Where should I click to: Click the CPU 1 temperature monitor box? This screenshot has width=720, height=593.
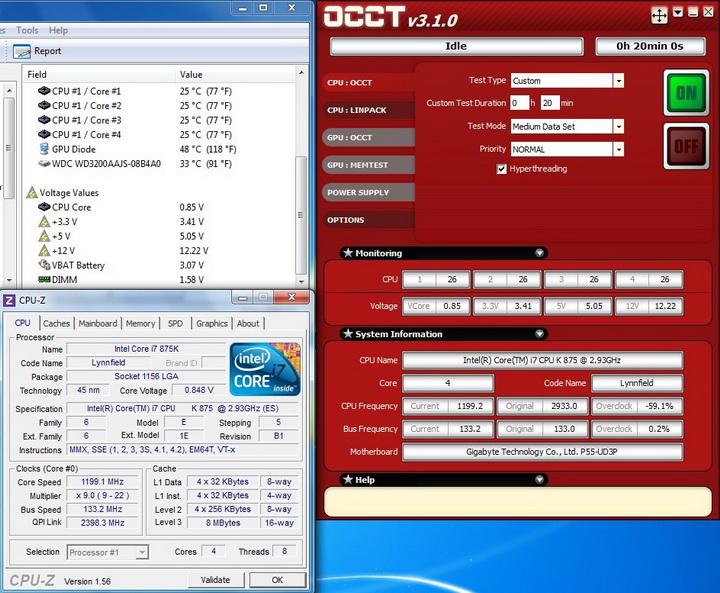click(x=436, y=279)
